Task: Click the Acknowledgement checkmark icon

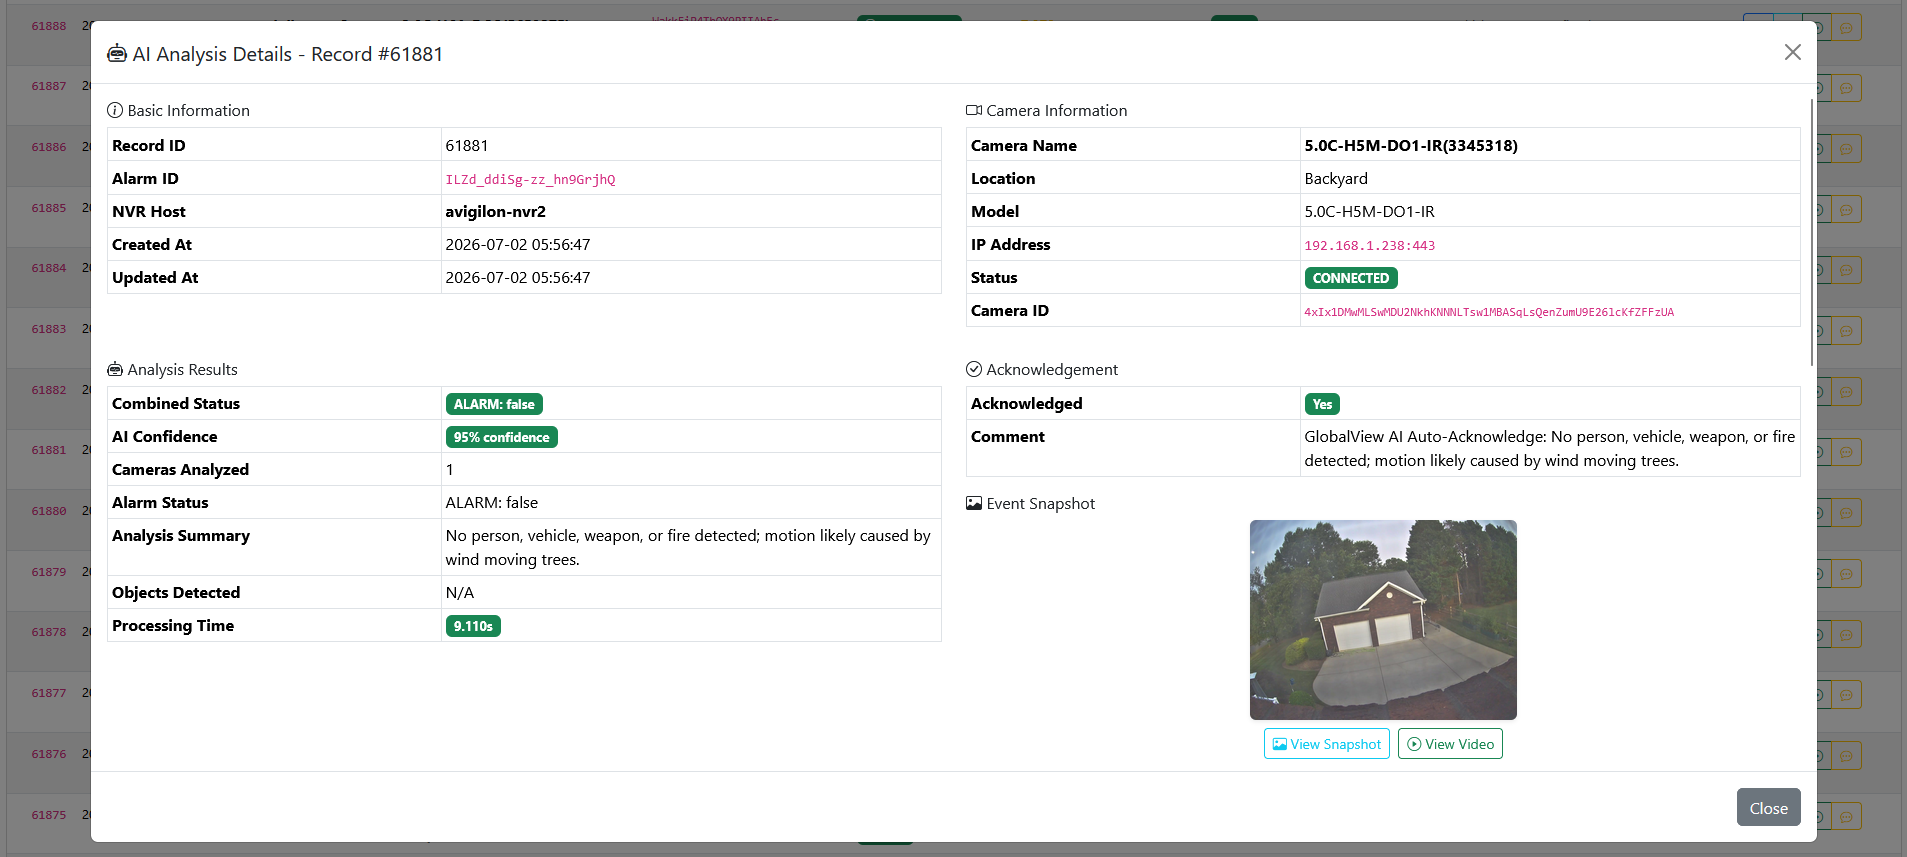Action: coord(974,369)
